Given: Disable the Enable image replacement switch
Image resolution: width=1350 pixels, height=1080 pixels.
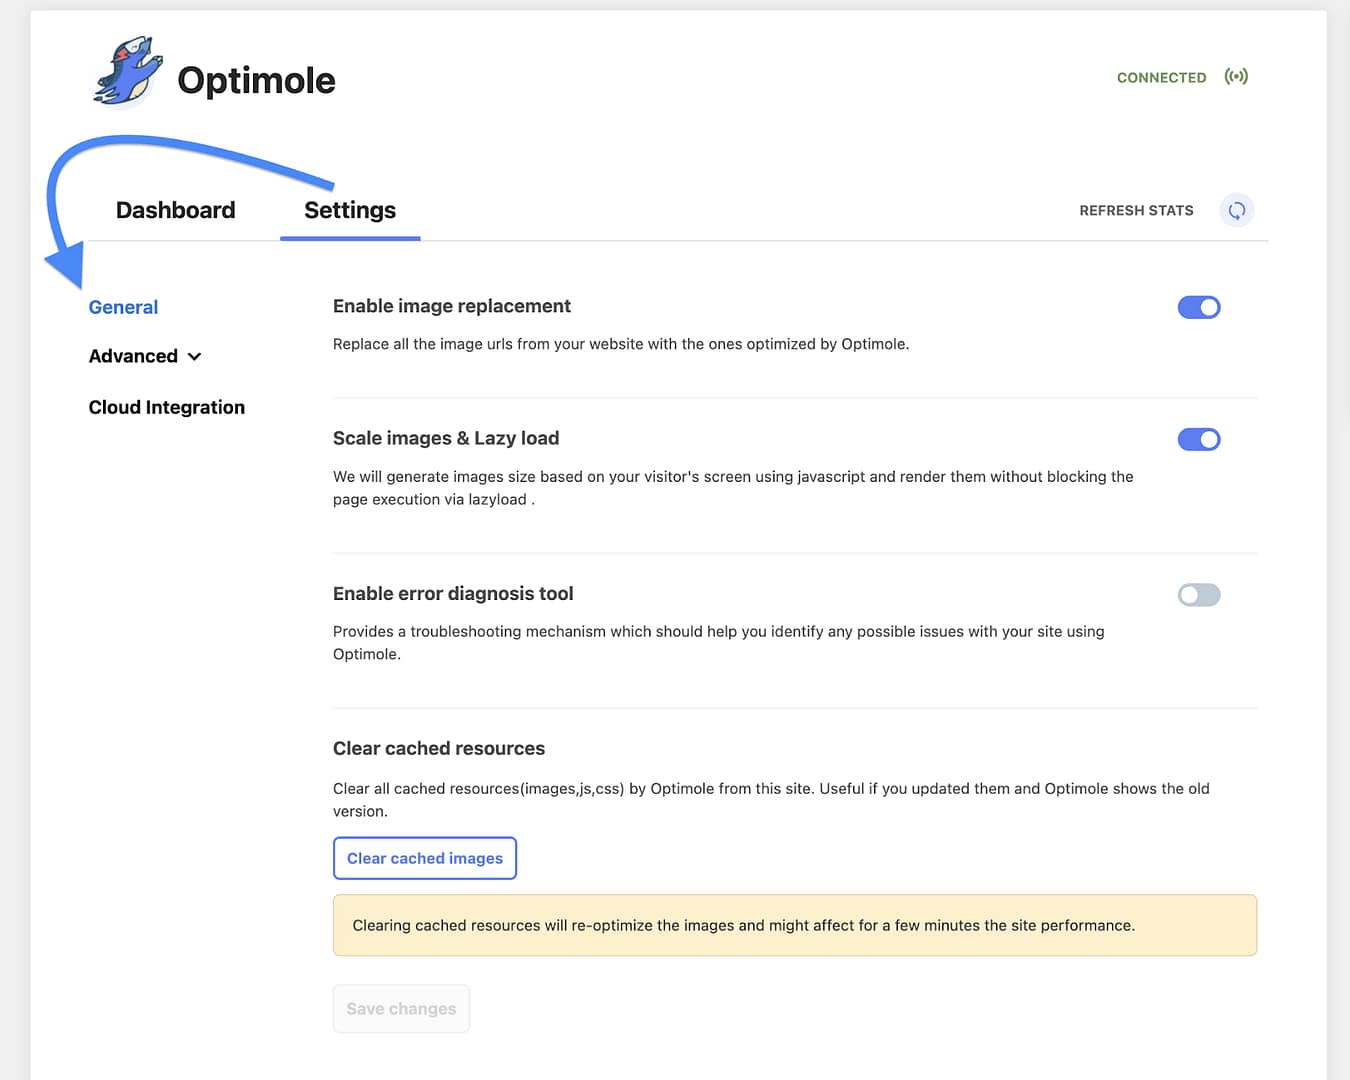Looking at the screenshot, I should (1198, 308).
